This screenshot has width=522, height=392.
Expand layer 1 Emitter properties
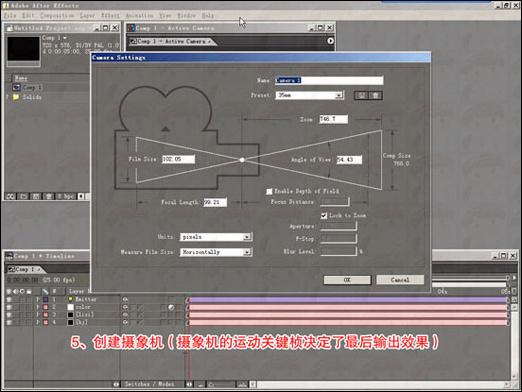point(38,299)
